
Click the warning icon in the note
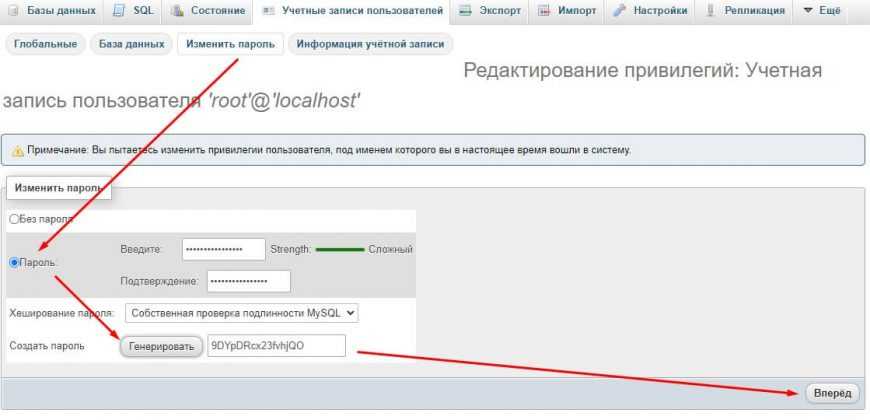(18, 150)
